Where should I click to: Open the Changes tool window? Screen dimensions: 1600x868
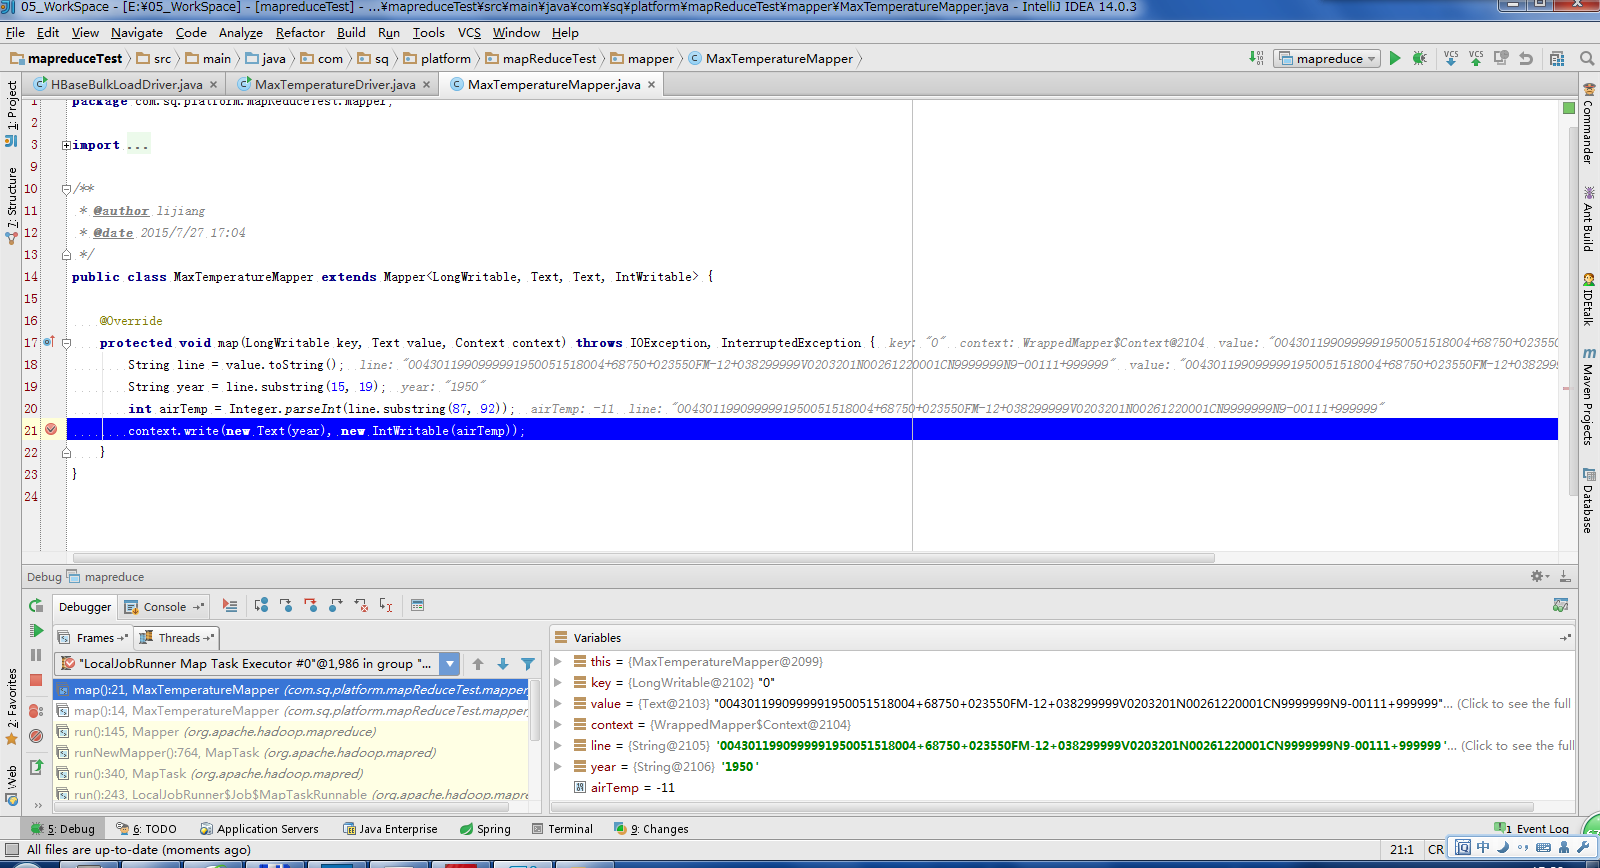[x=651, y=829]
